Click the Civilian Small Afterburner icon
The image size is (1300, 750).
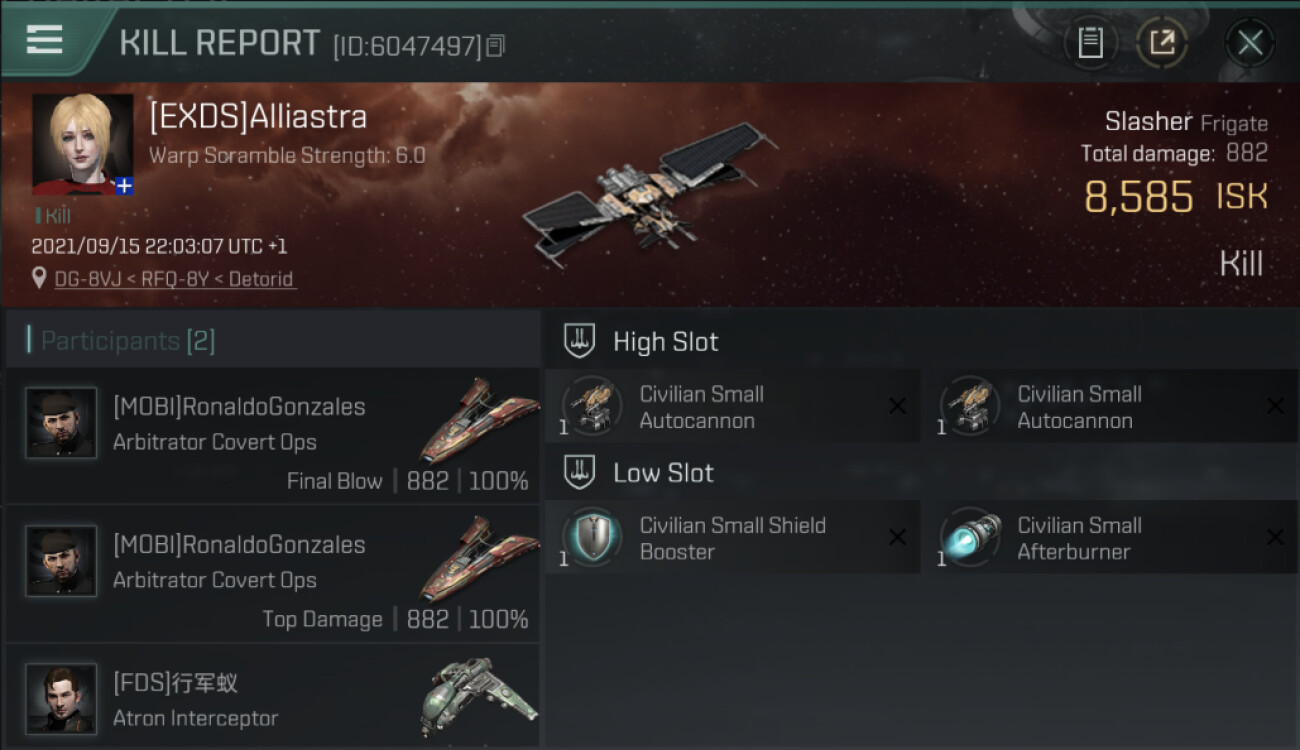point(969,538)
